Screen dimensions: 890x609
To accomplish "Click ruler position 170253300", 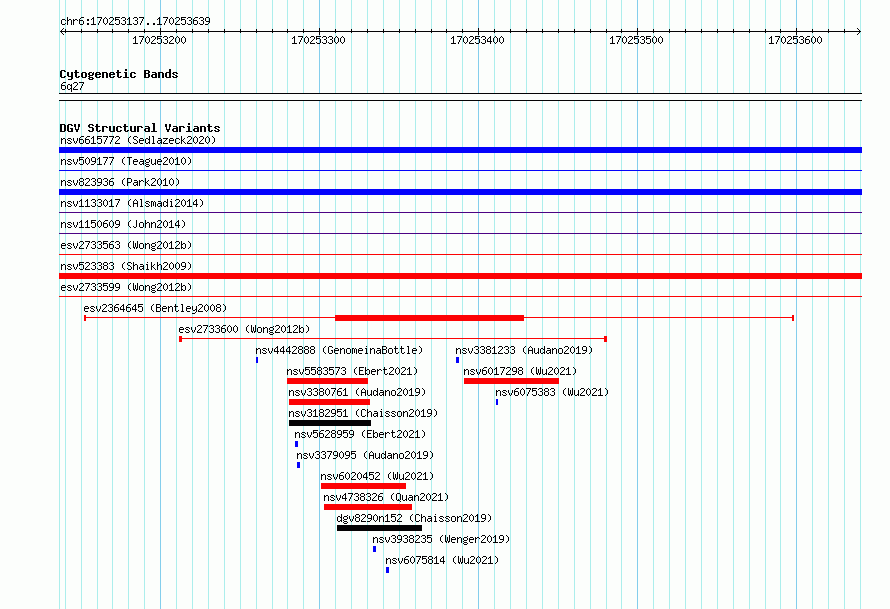I will click(x=318, y=40).
